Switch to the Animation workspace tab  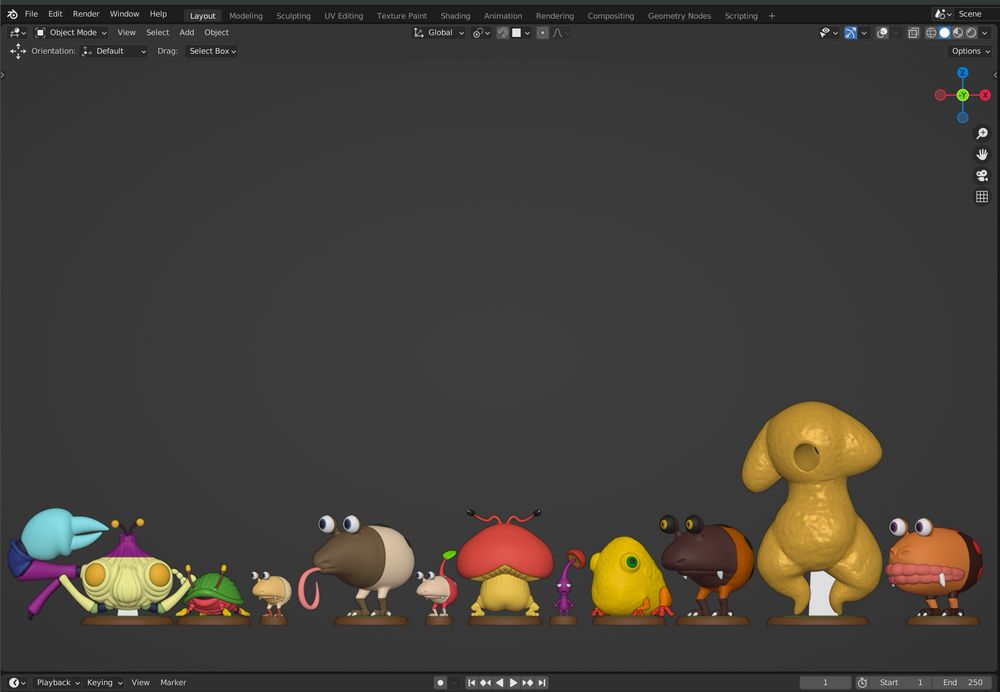(503, 16)
